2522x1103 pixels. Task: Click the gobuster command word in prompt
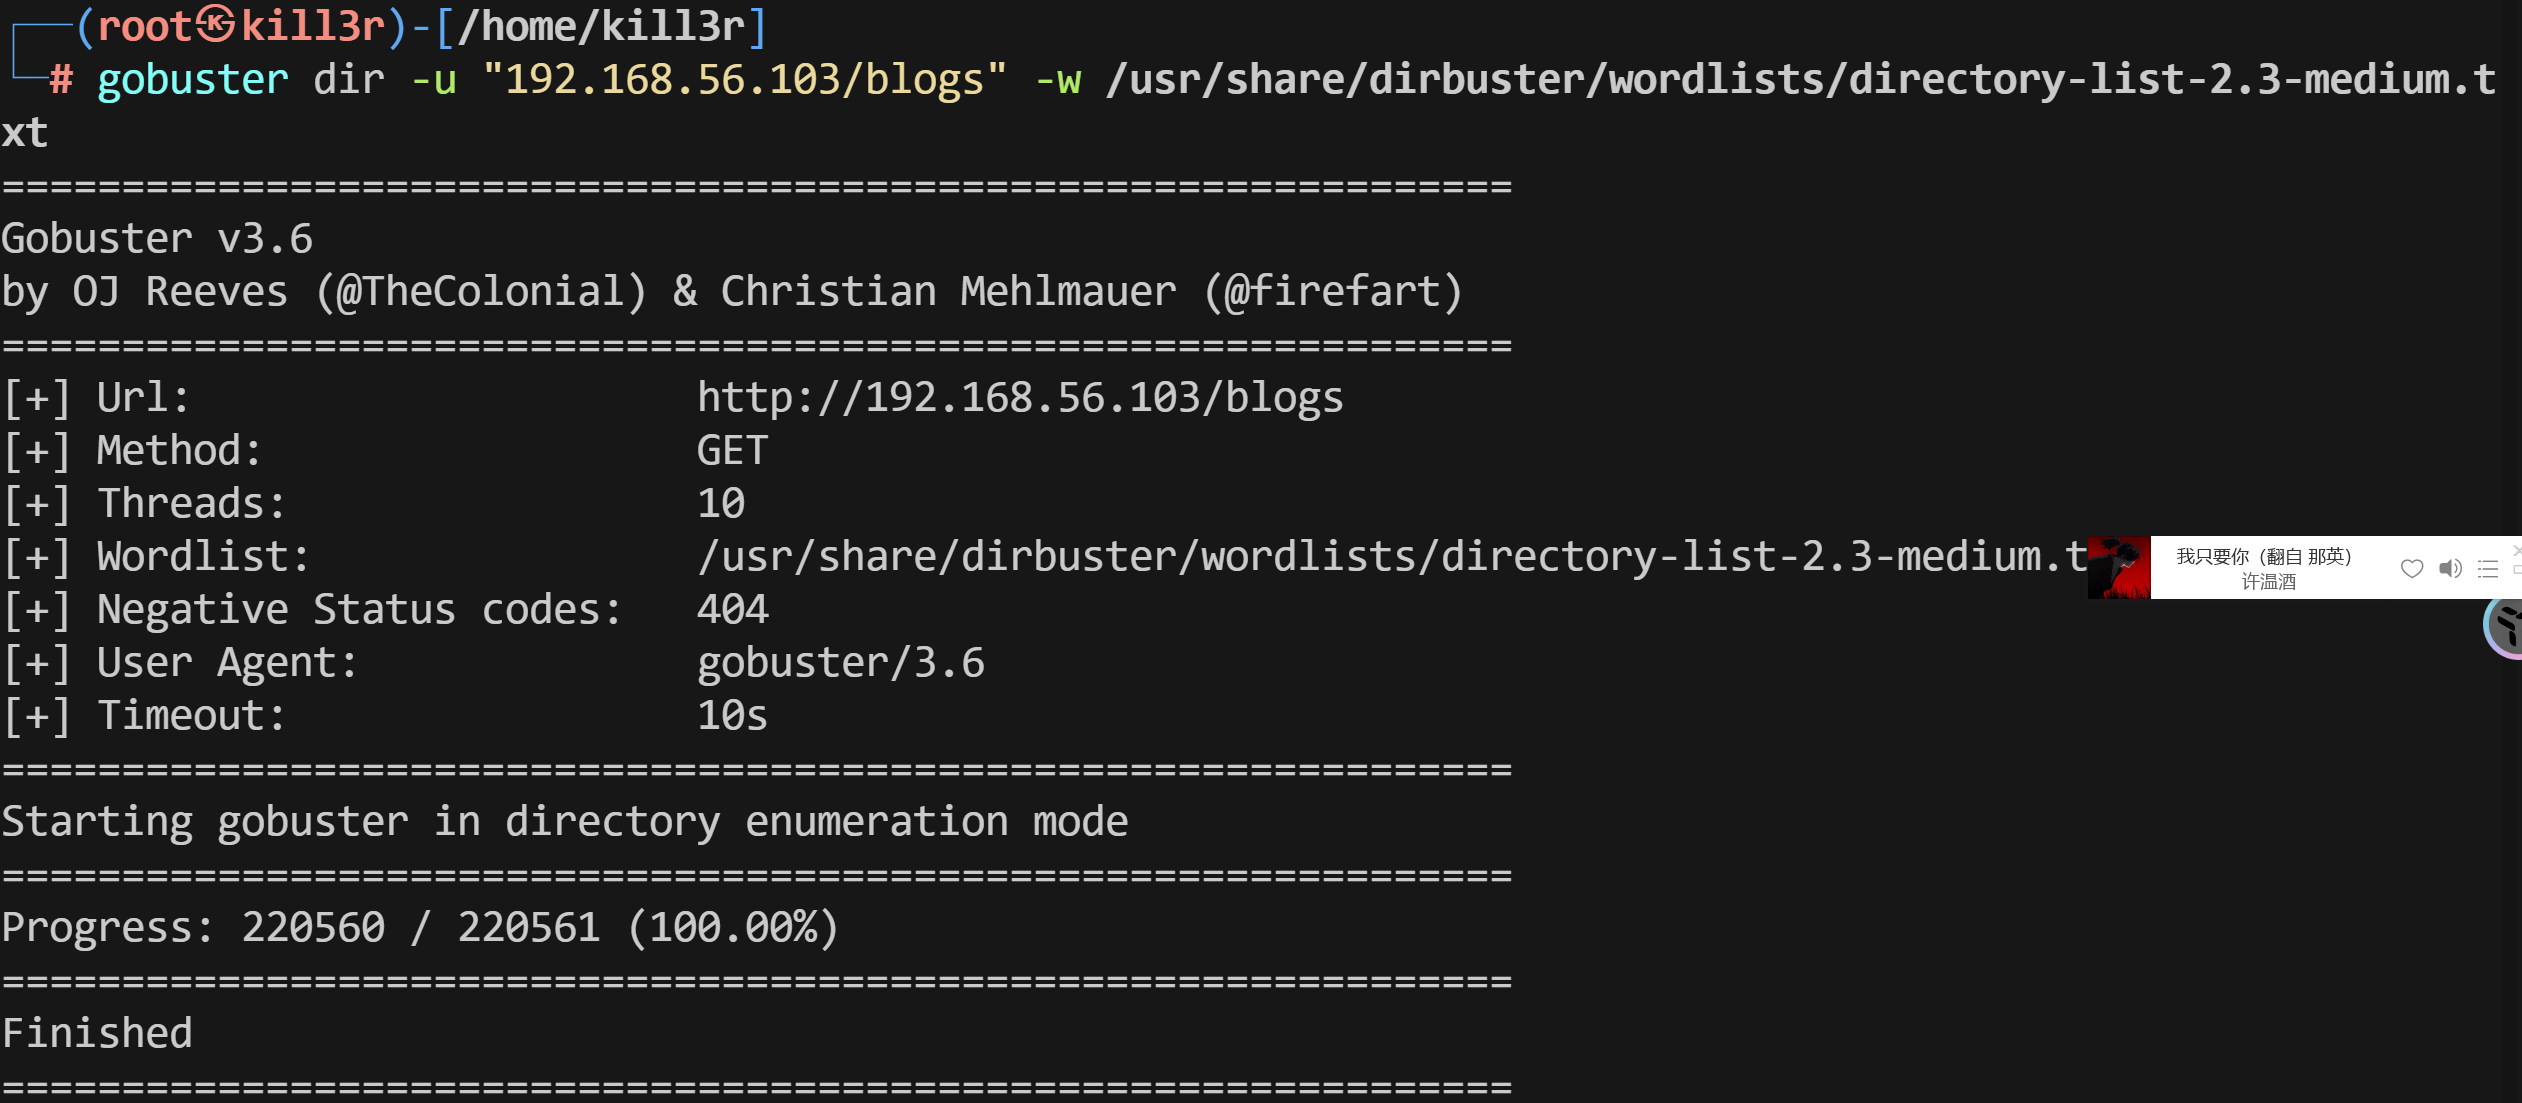click(x=193, y=79)
